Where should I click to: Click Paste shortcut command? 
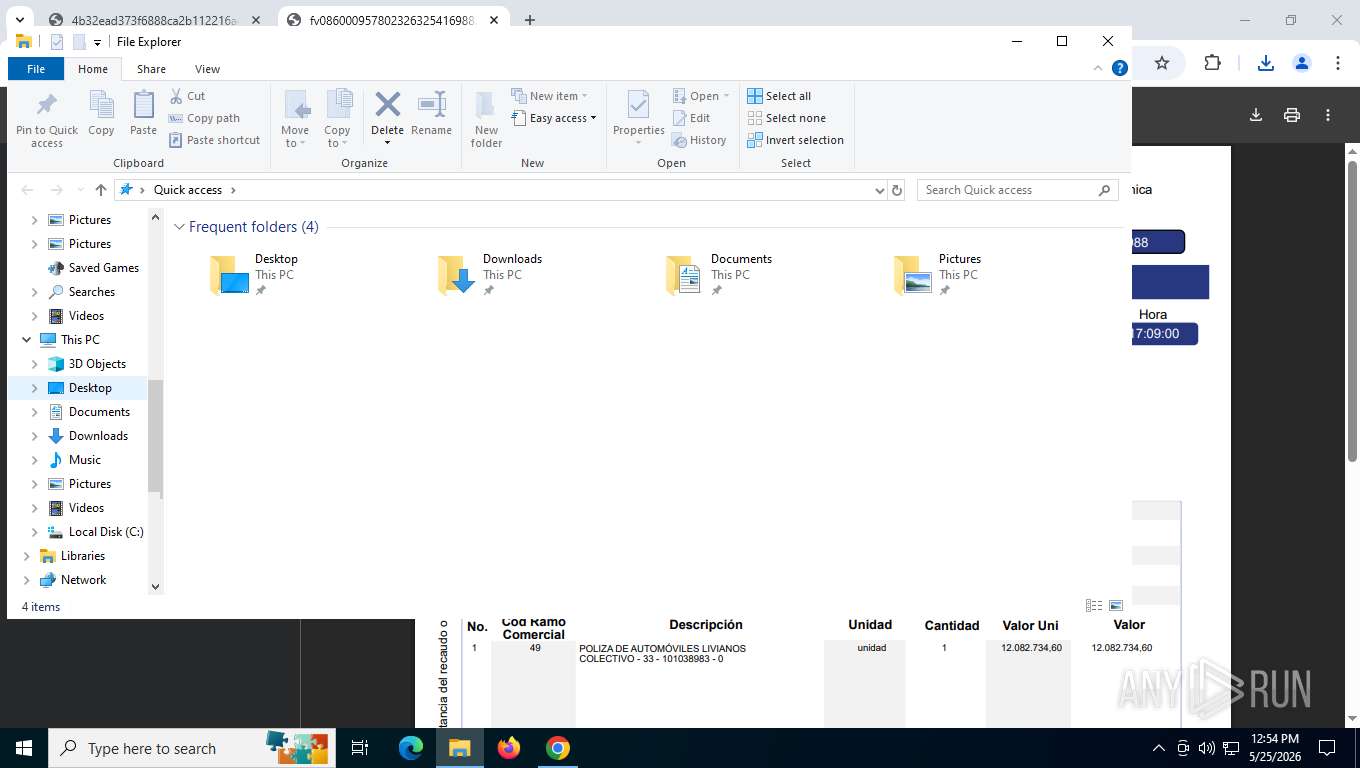[x=214, y=140]
